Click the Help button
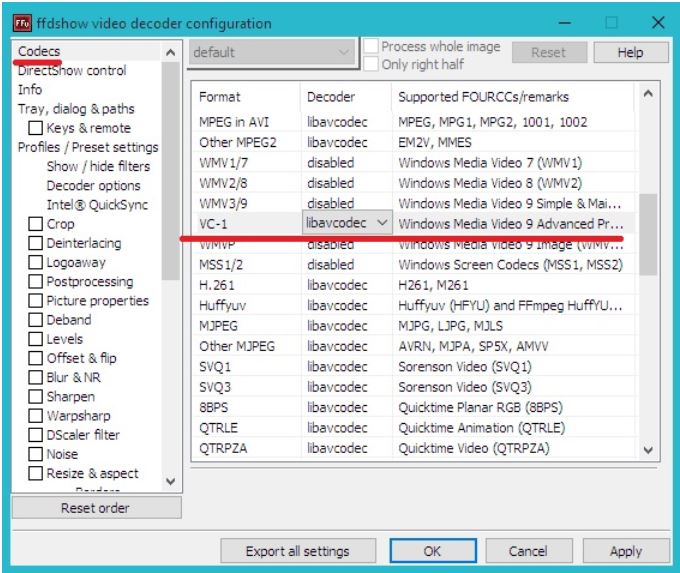The height and width of the screenshot is (573, 680). (x=631, y=52)
